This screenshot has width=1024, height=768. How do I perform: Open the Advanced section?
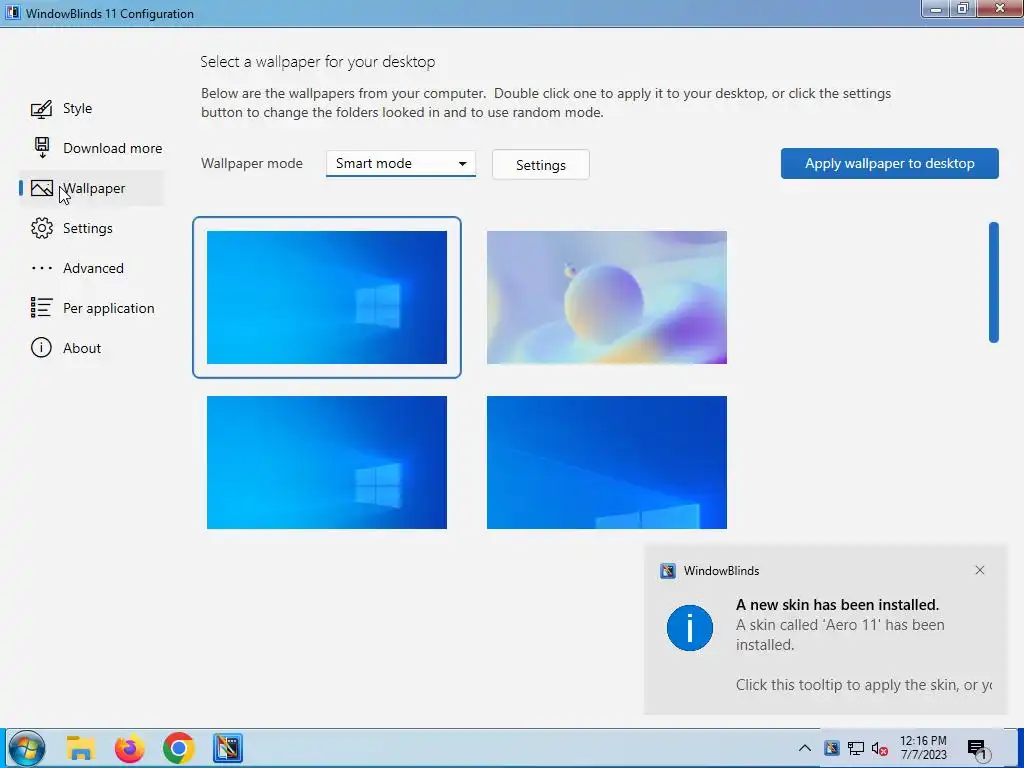(x=91, y=268)
